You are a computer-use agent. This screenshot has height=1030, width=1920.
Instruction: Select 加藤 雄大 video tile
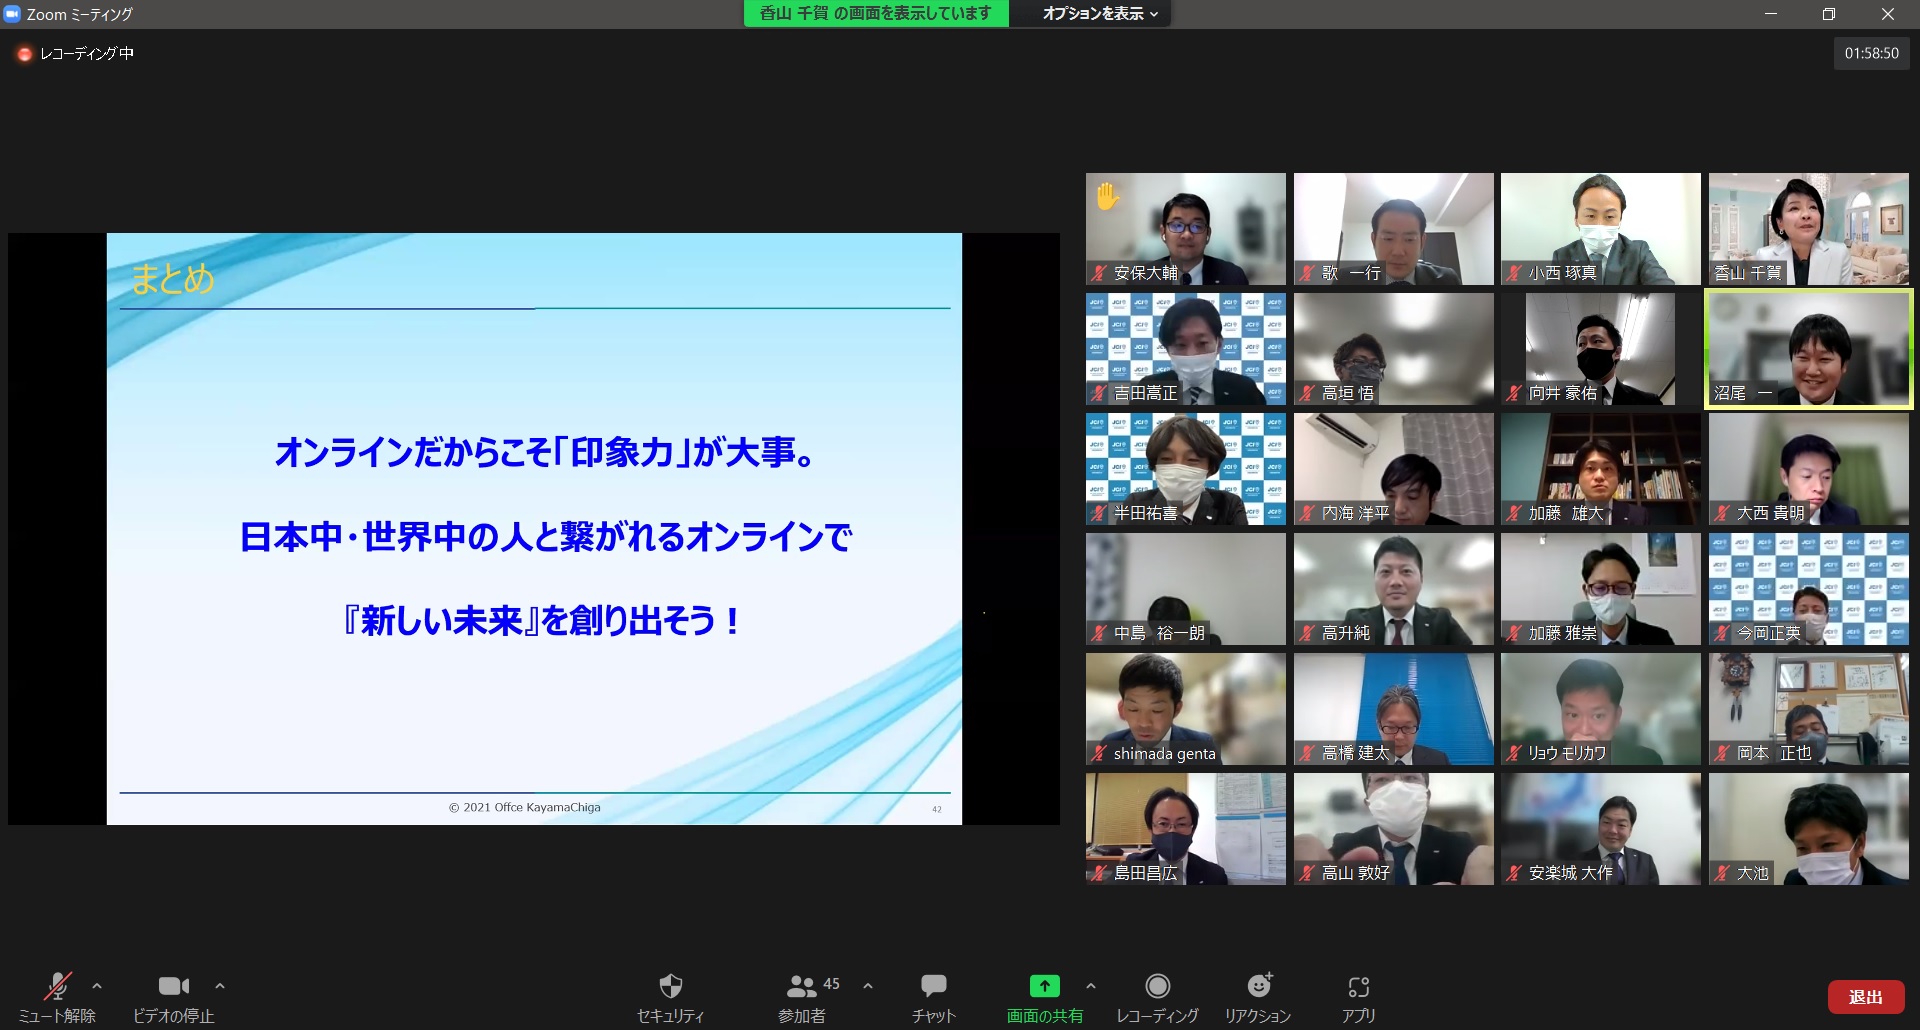tap(1601, 469)
